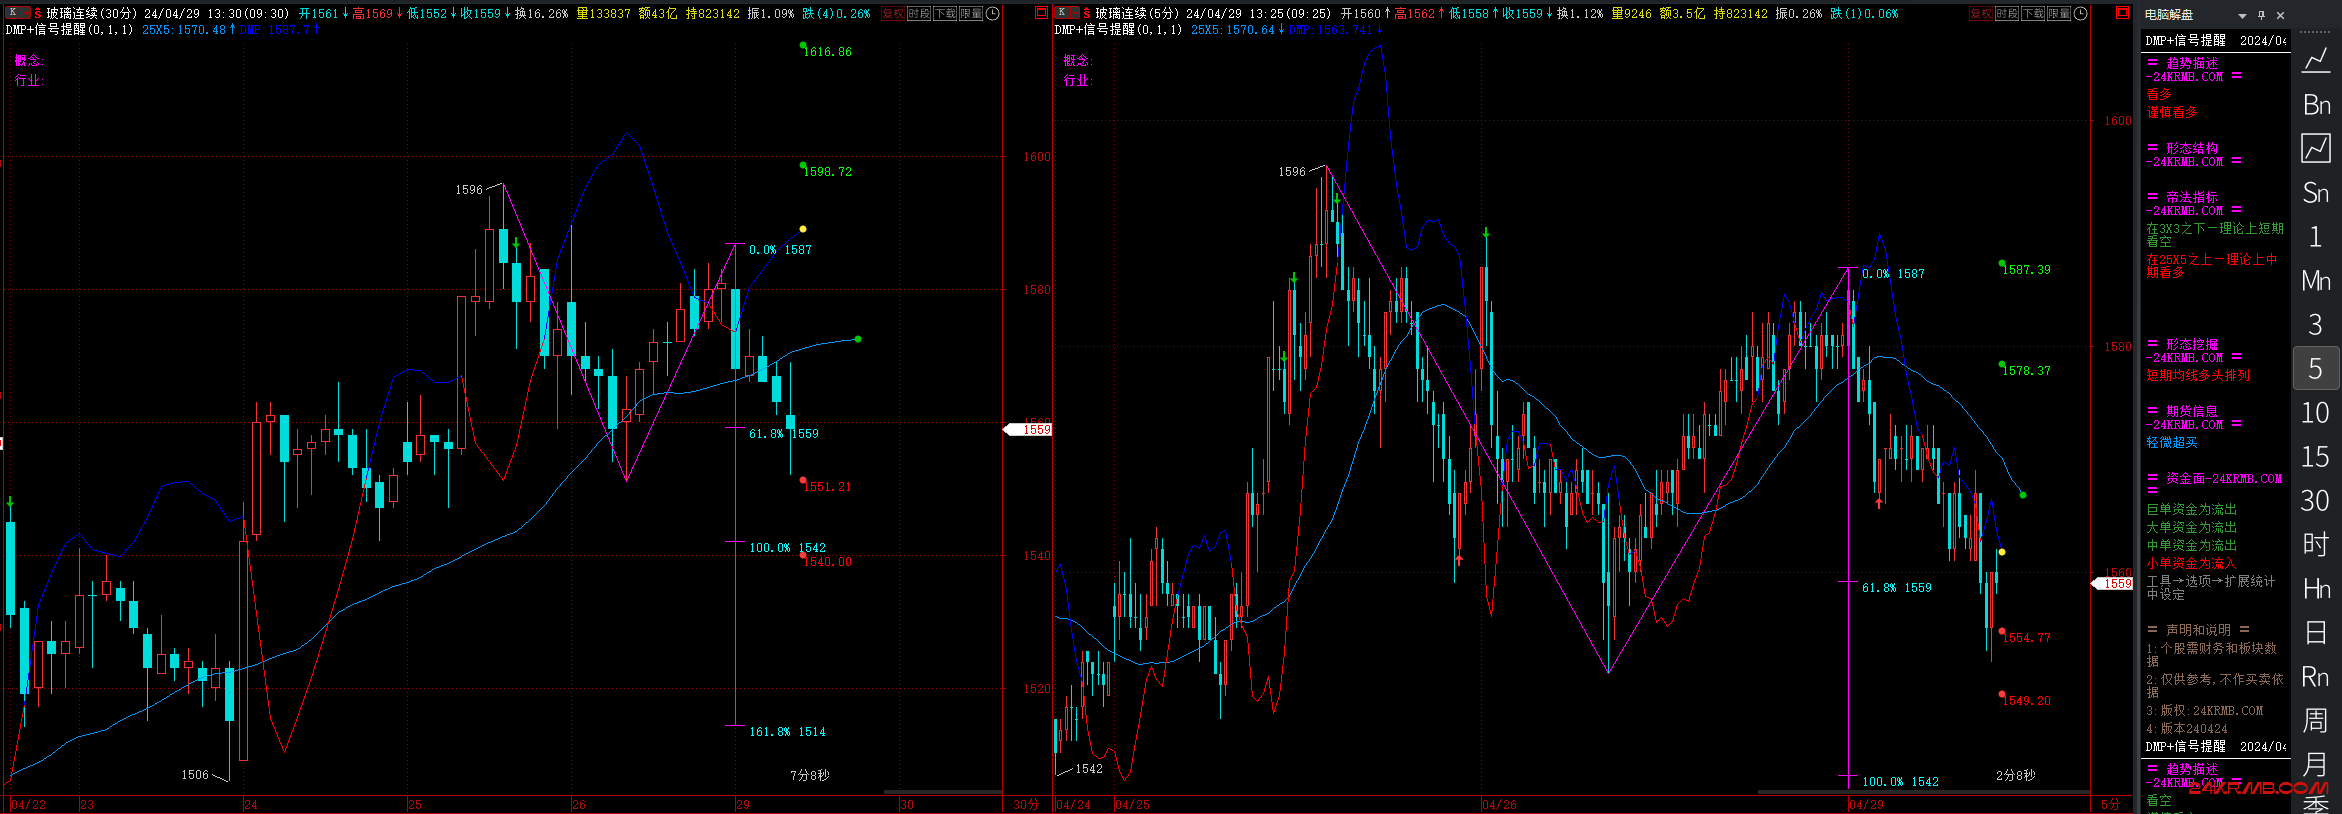2342x814 pixels.
Task: Switch to the 10-minute period
Action: [x=2316, y=413]
